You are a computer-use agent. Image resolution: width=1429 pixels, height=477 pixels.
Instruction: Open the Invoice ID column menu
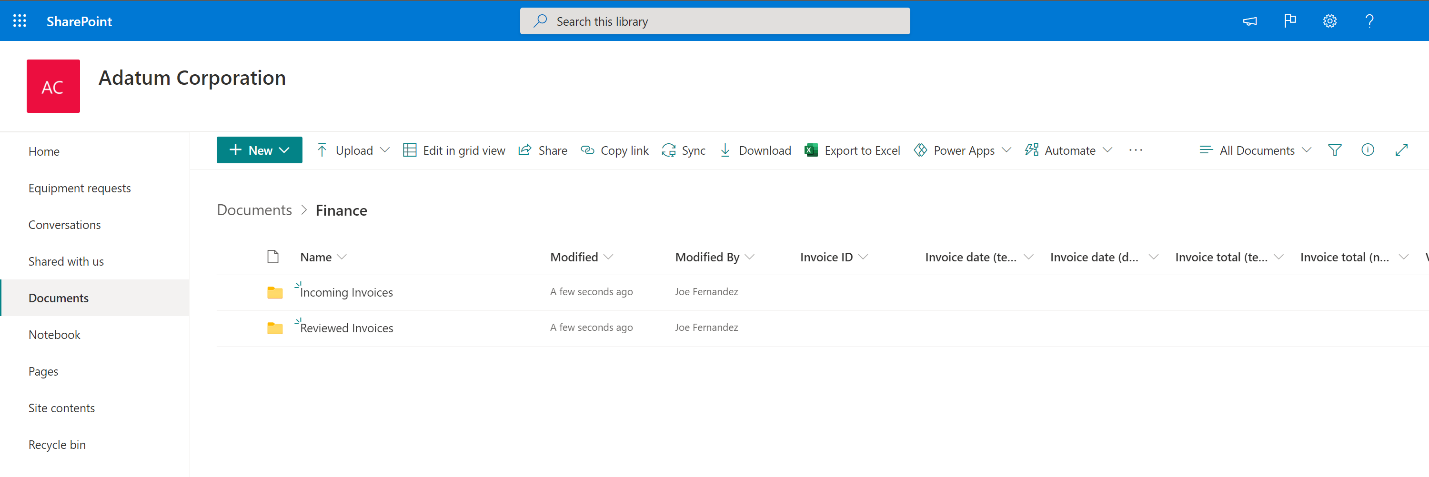[834, 257]
